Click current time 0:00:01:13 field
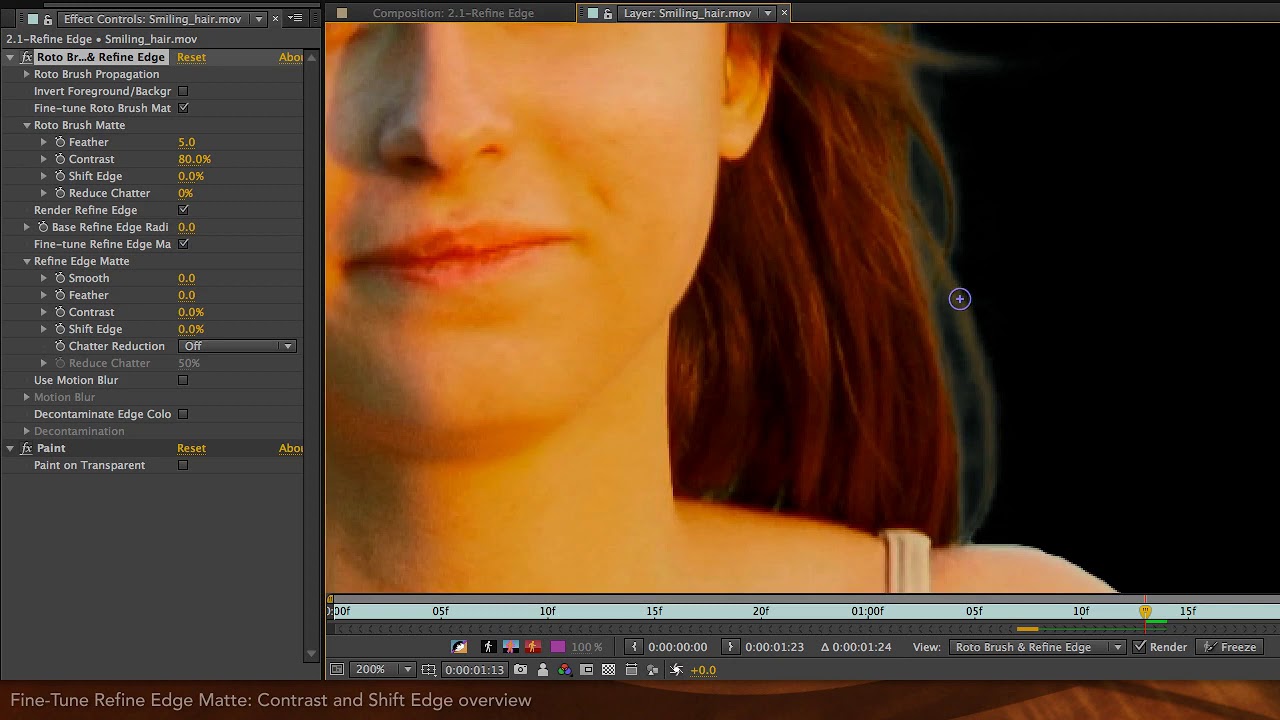Viewport: 1280px width, 720px height. [x=474, y=670]
